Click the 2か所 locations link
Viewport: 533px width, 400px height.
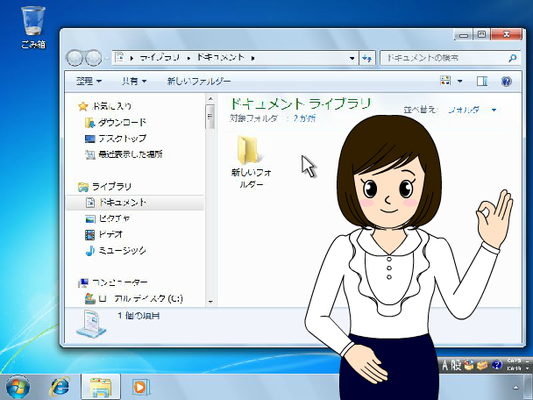[305, 118]
